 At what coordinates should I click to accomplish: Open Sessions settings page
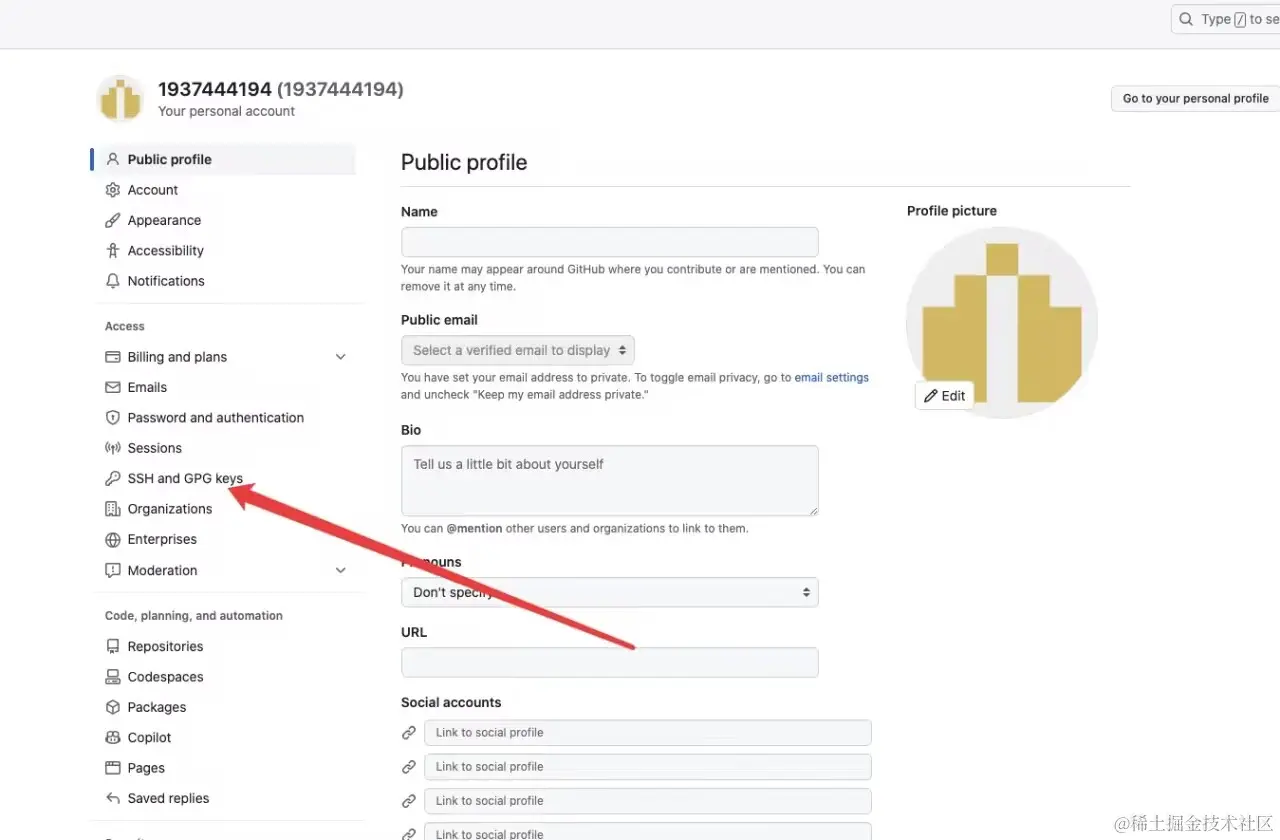(155, 448)
